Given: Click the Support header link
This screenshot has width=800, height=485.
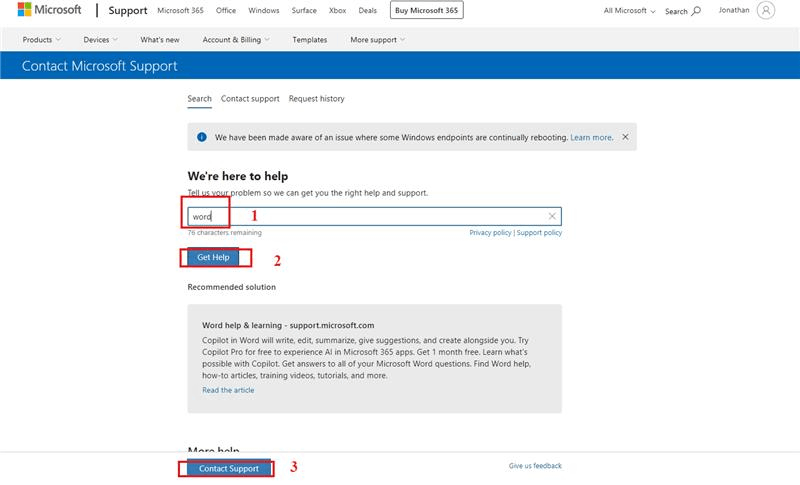Looking at the screenshot, I should pos(128,11).
